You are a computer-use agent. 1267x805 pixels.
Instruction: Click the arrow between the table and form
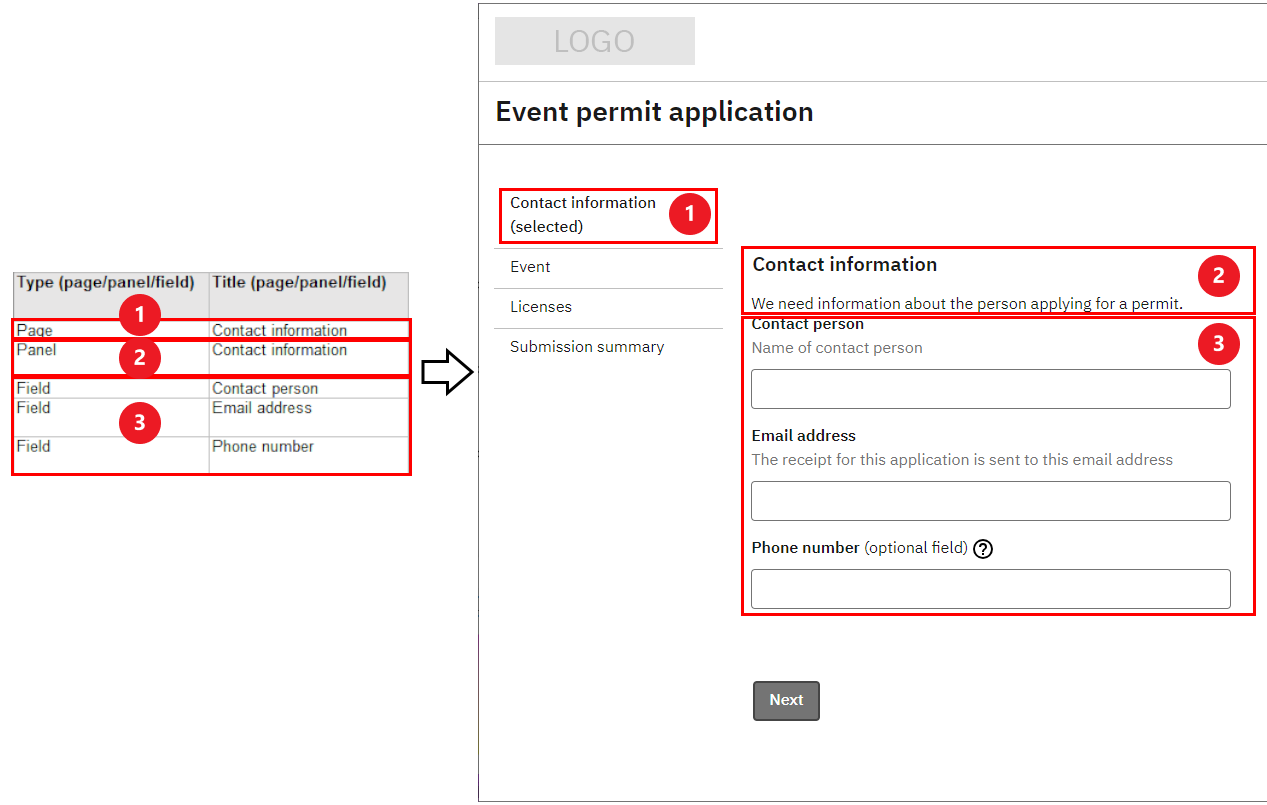tap(446, 372)
